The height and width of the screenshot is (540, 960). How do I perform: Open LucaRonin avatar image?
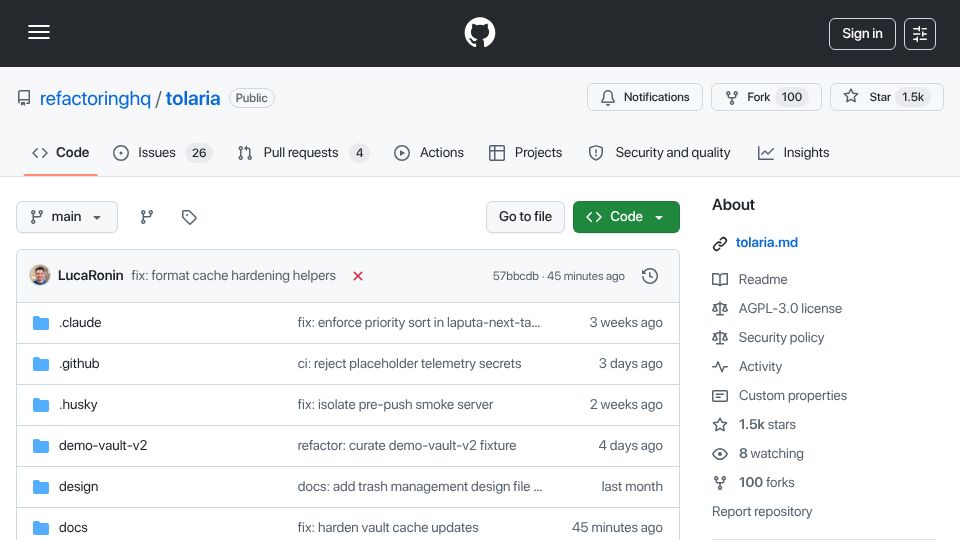pos(40,276)
